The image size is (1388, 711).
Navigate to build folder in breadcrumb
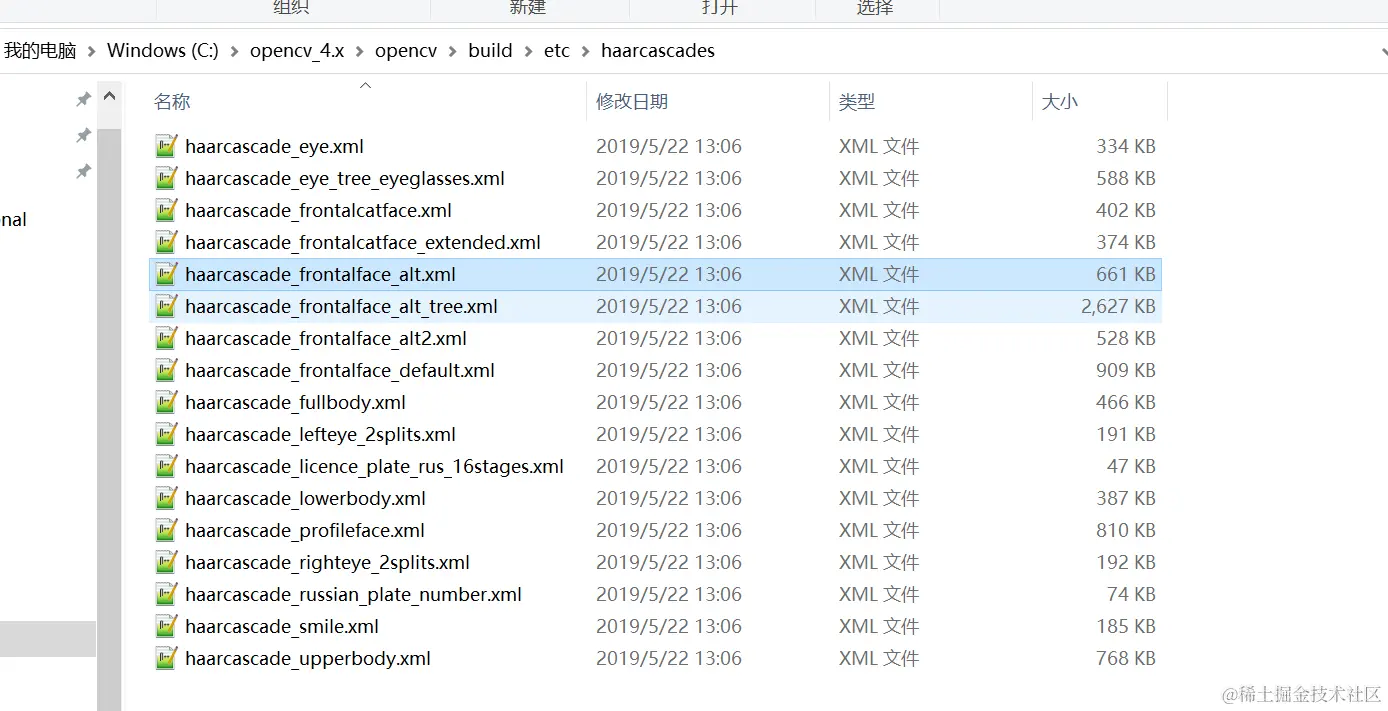tap(490, 51)
